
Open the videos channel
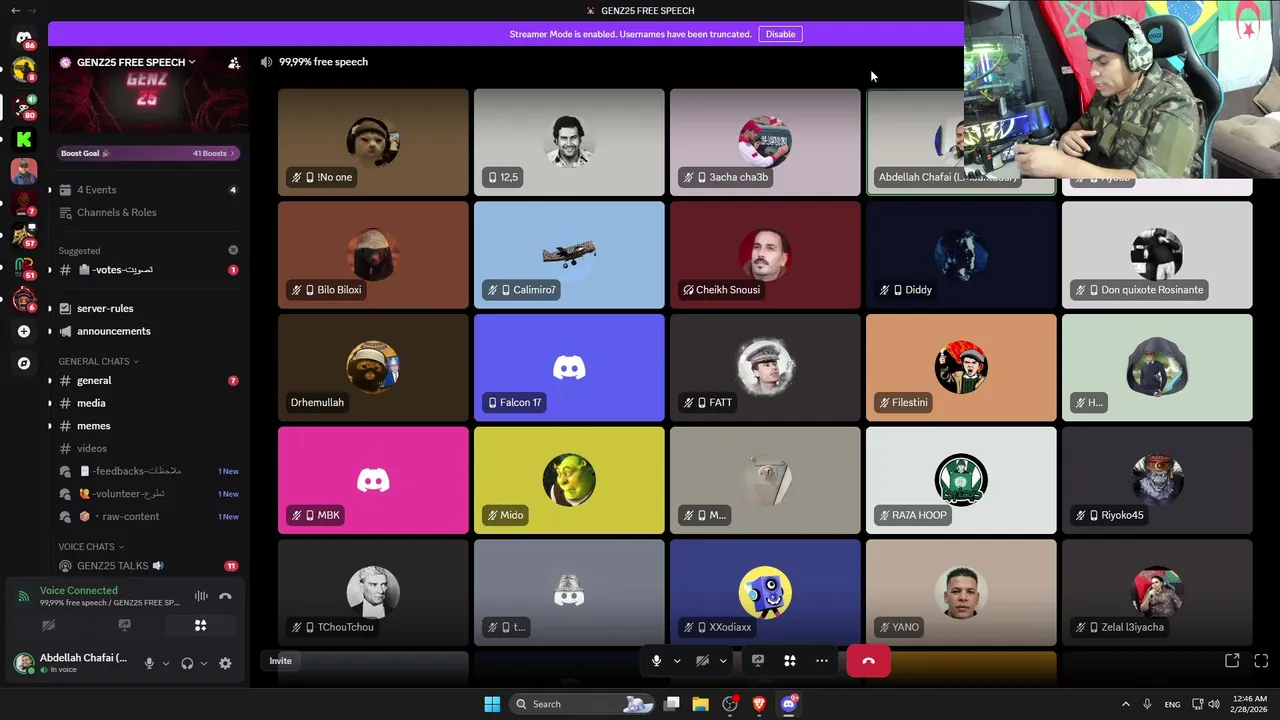[x=147, y=448]
